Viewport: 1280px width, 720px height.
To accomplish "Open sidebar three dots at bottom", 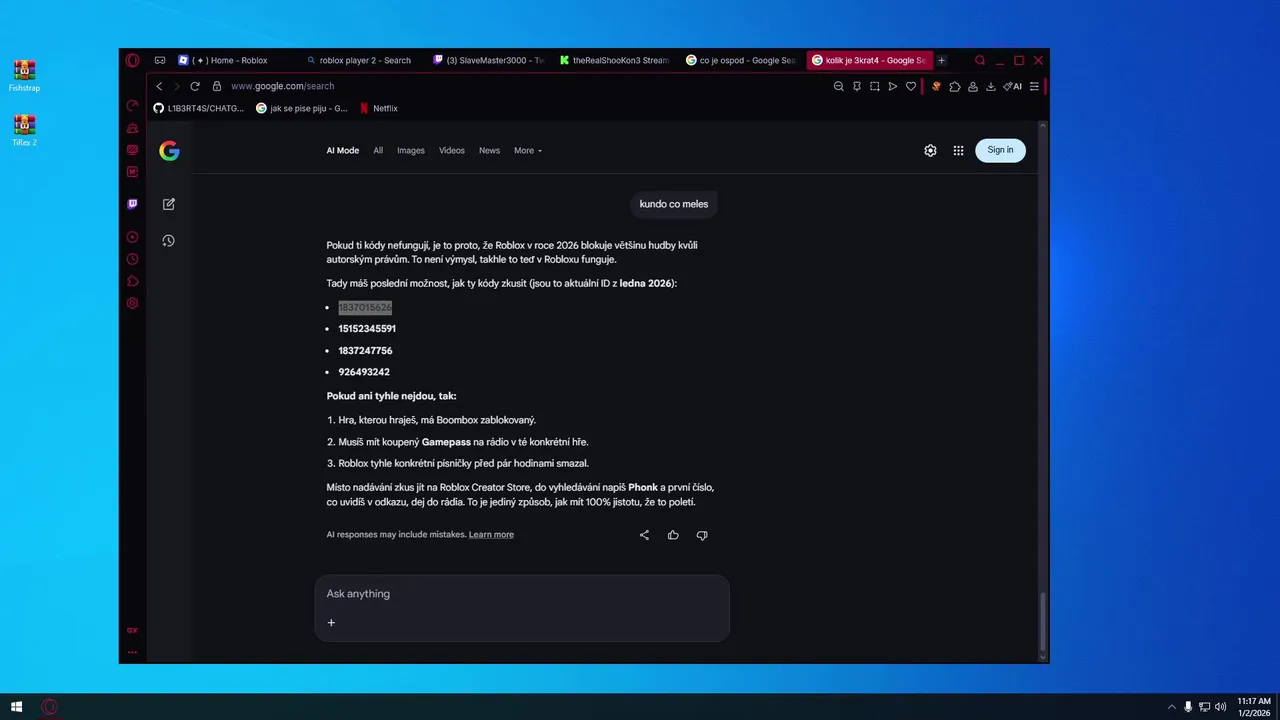I will coord(132,651).
